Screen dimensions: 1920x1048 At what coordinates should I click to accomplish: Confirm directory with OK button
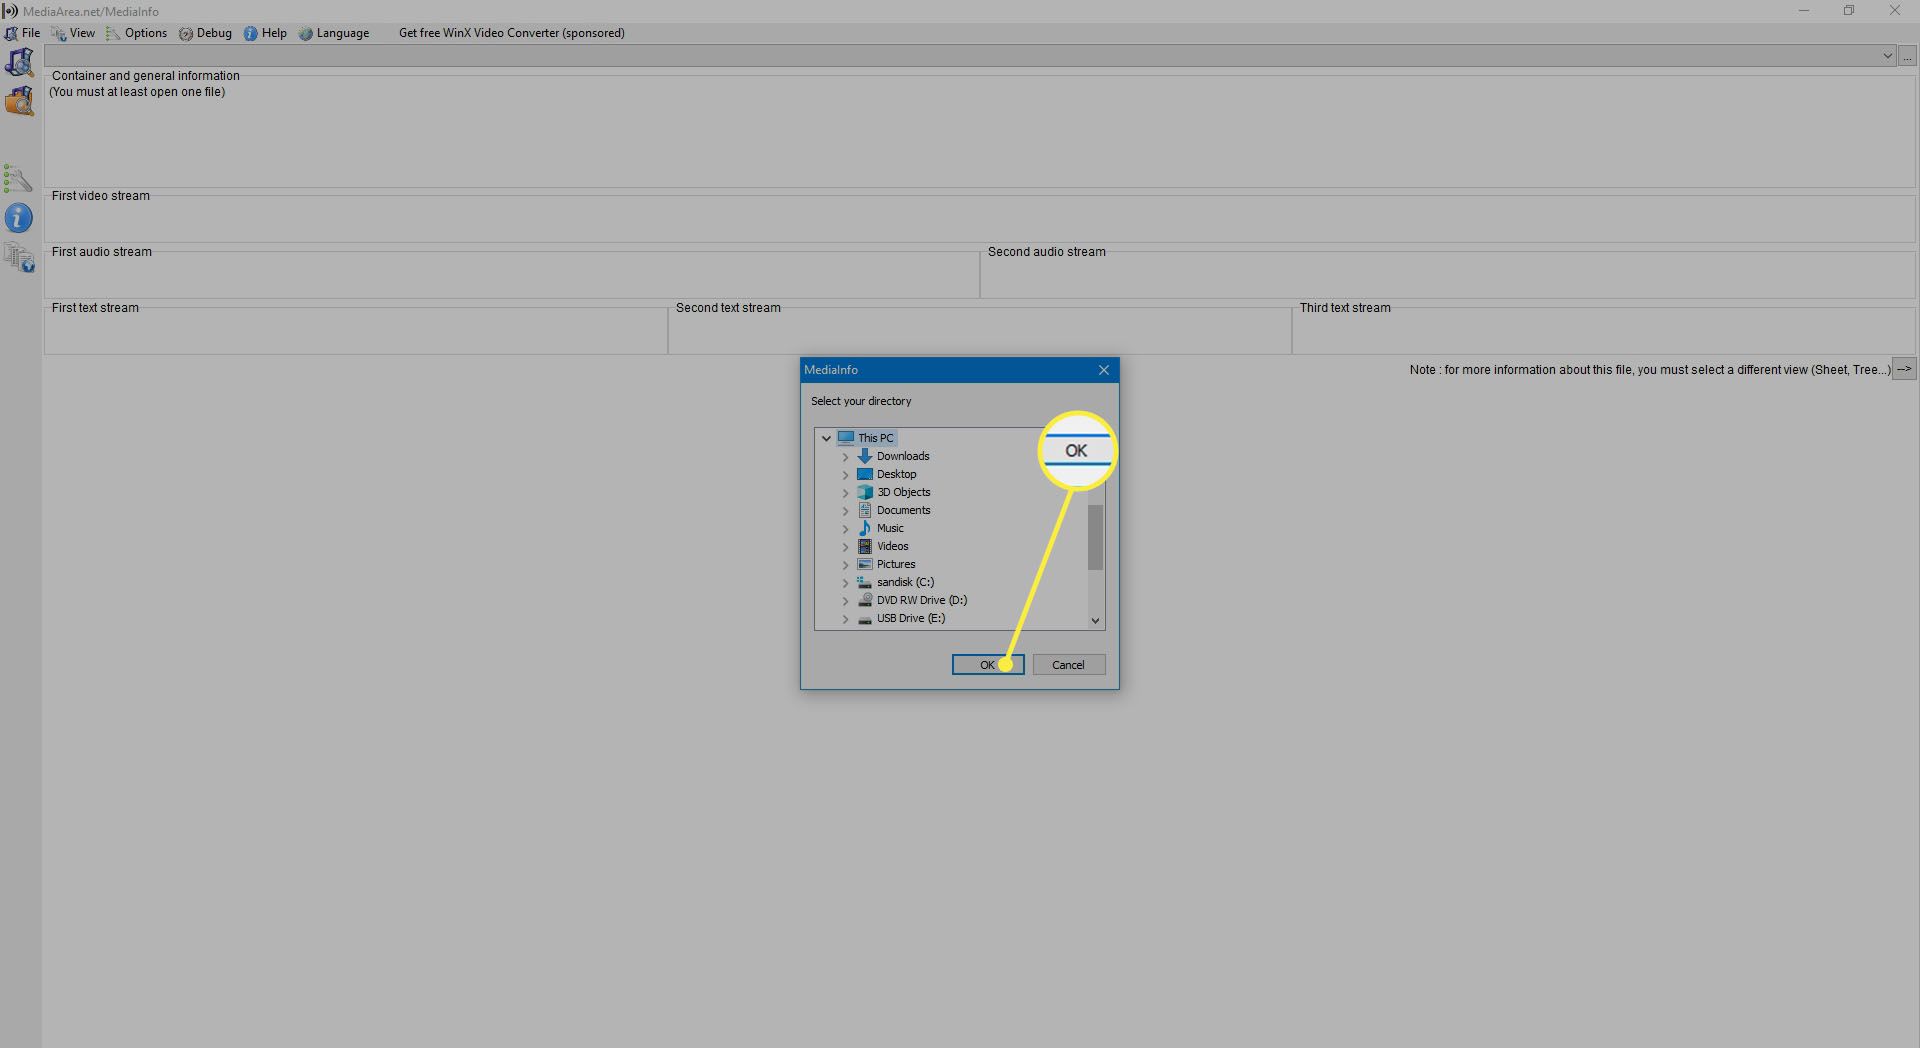pos(987,665)
